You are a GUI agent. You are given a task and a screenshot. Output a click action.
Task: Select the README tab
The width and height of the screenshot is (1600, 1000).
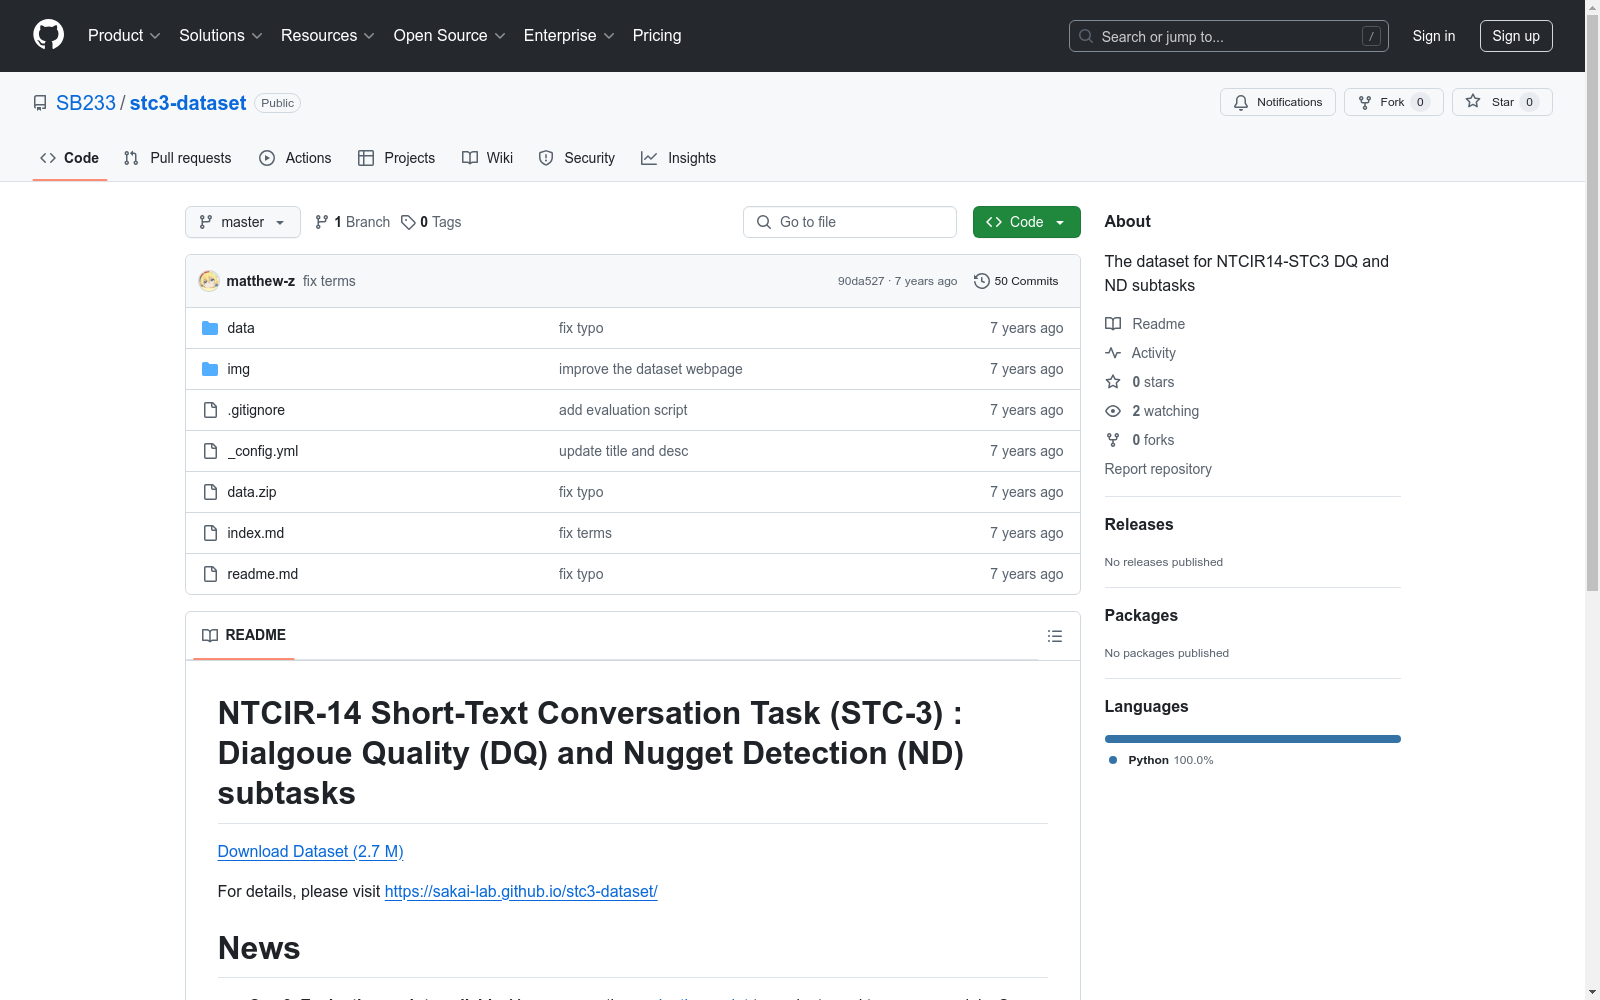click(x=244, y=635)
